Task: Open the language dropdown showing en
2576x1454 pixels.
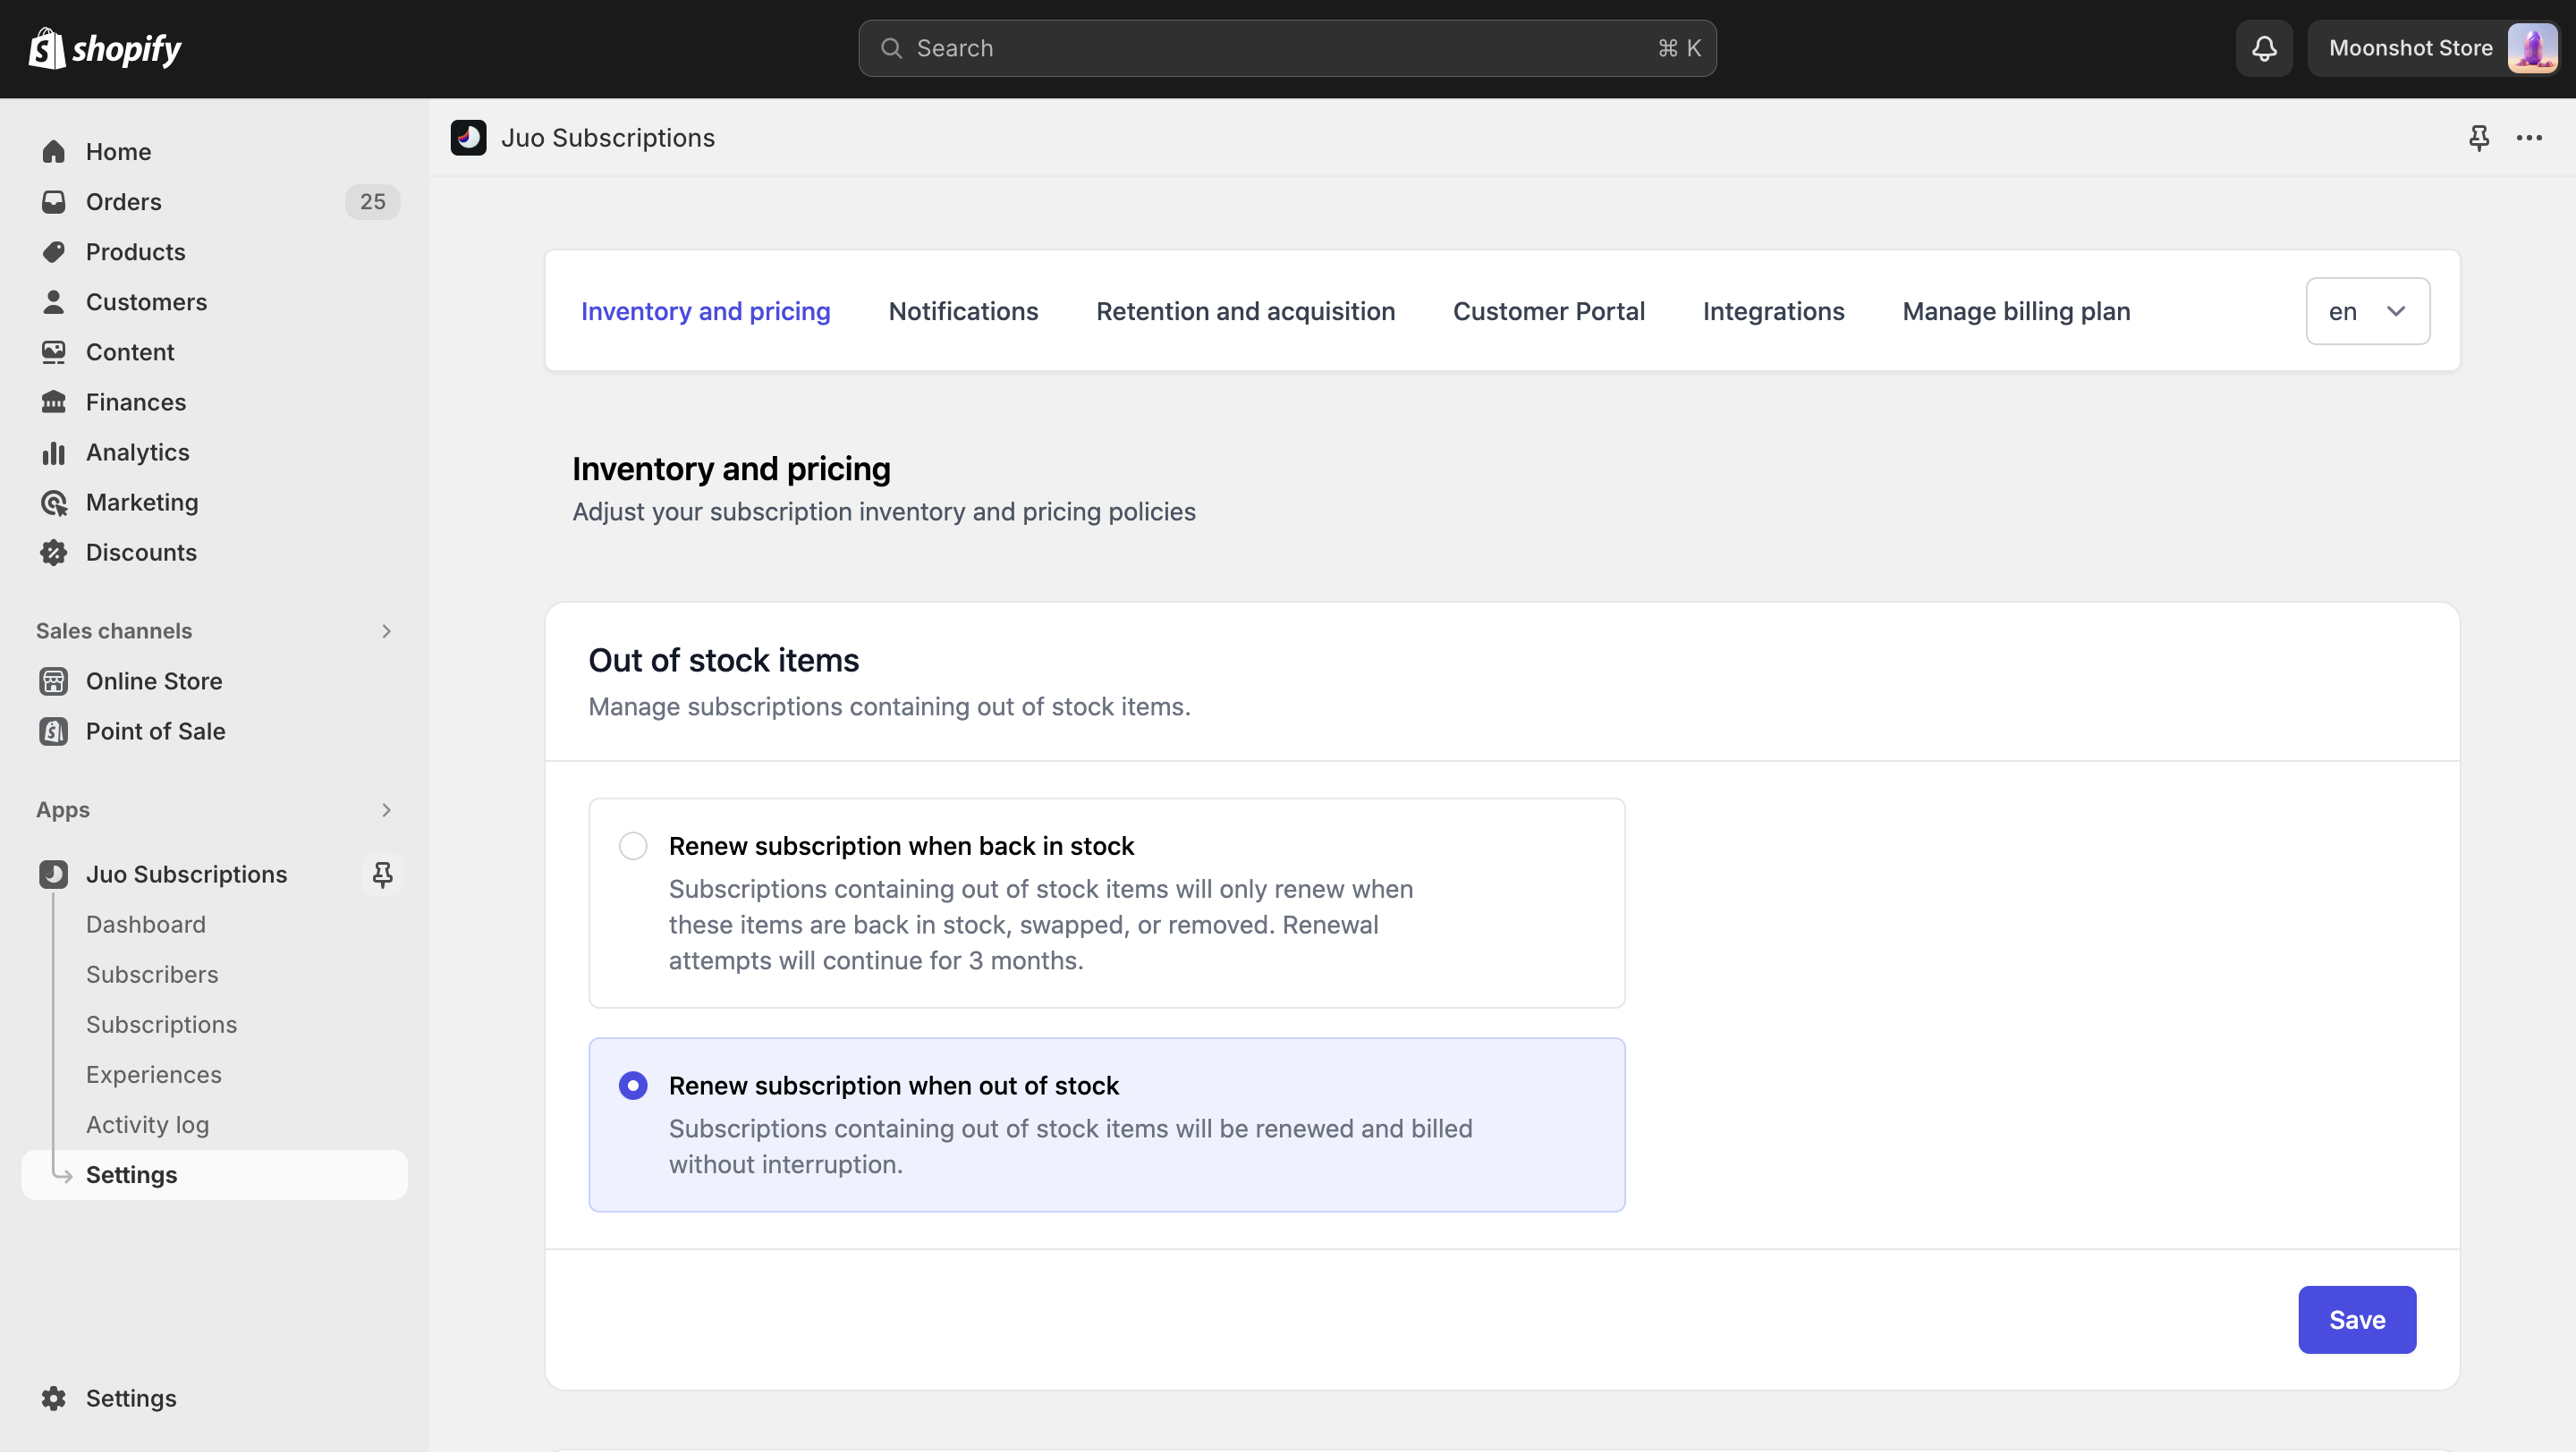Action: pos(2368,309)
